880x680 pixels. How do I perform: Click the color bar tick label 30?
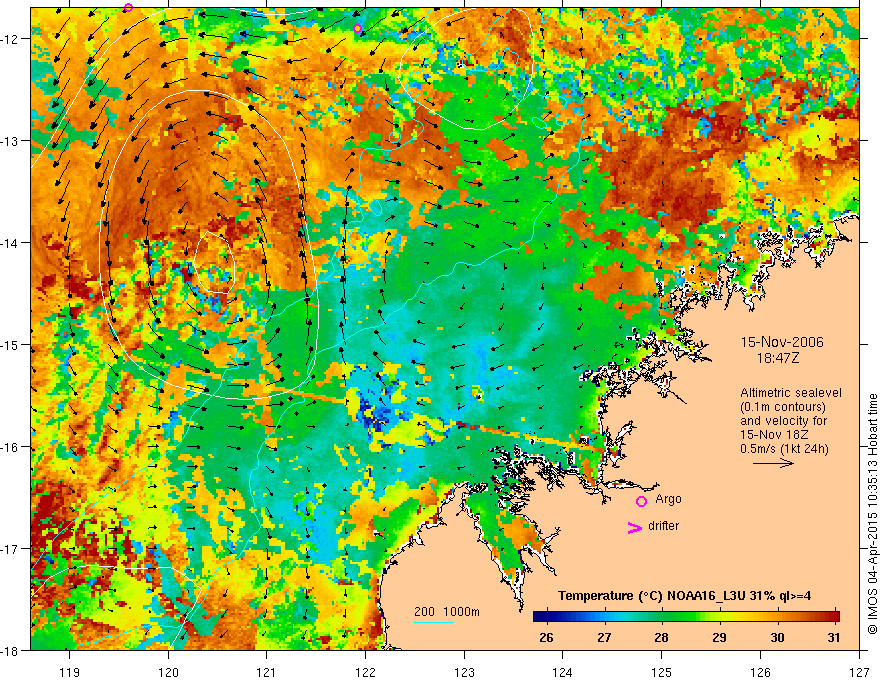[x=777, y=637]
